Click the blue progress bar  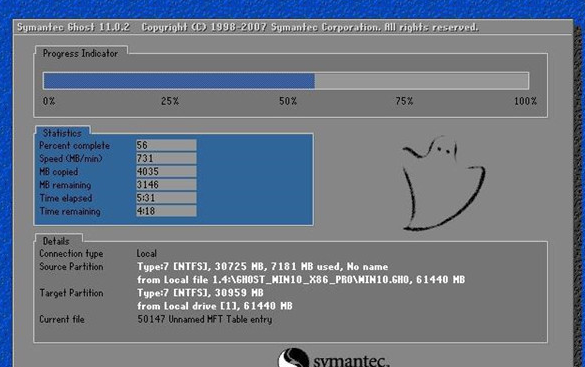(179, 81)
